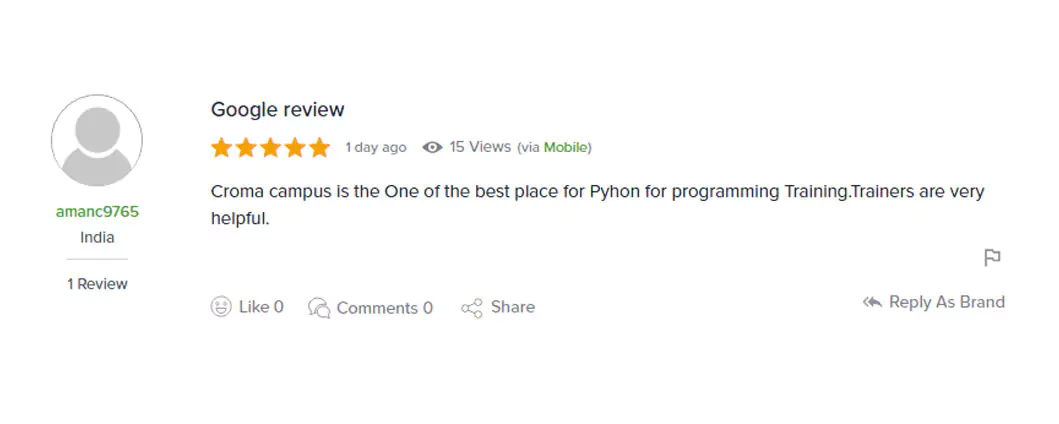
Task: Open the amanc9765 username profile link
Action: 97,212
